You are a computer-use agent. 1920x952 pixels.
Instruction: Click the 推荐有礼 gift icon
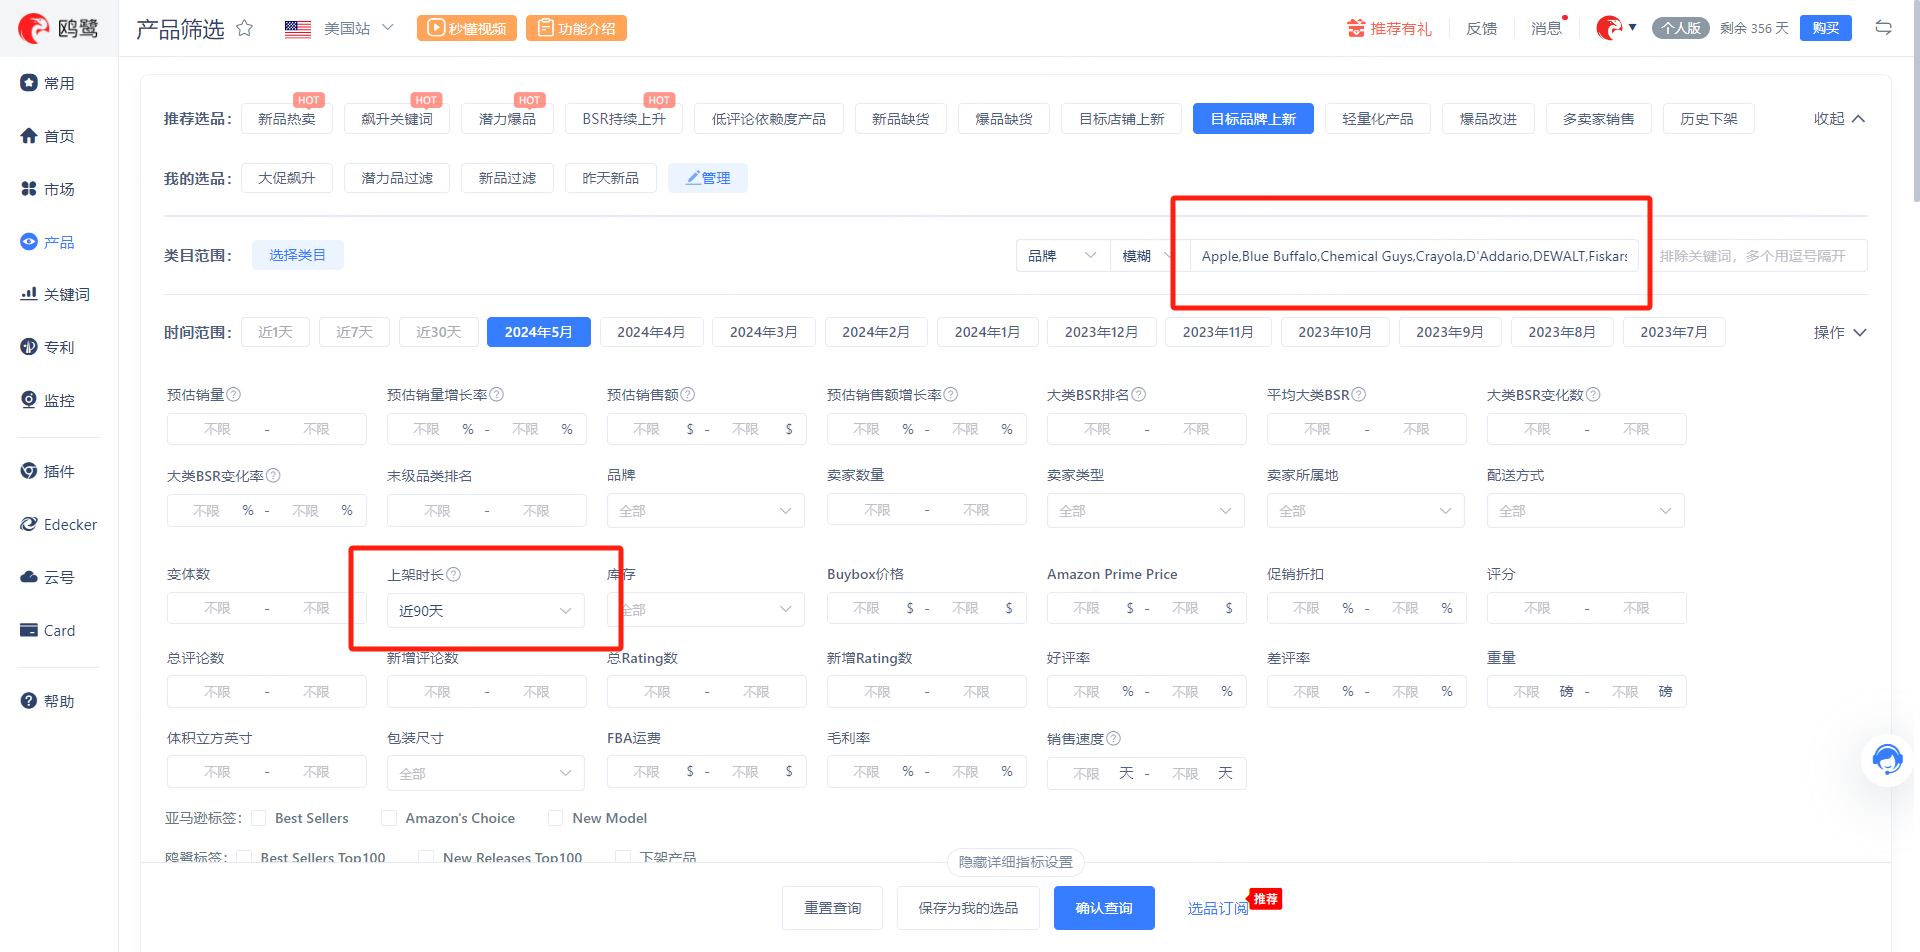(1356, 28)
